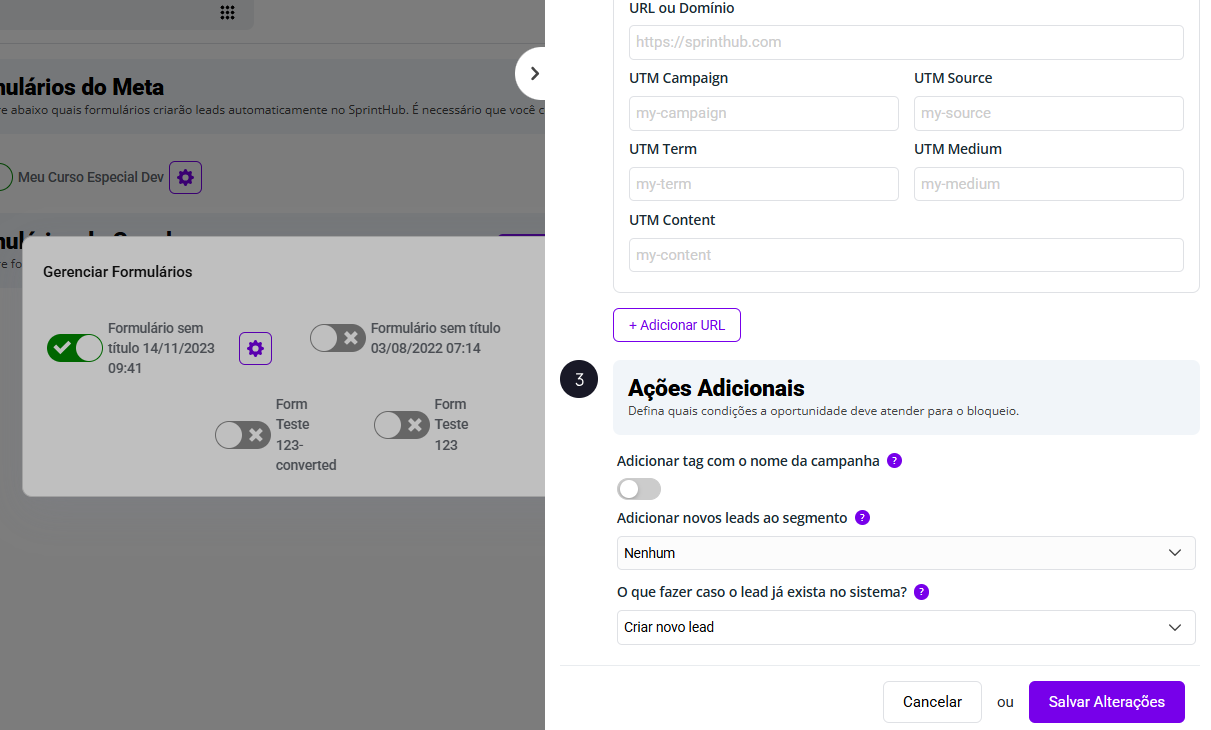Screen dimensions: 1211x730
Task: Click the + Adicionar URL button
Action: coord(676,325)
